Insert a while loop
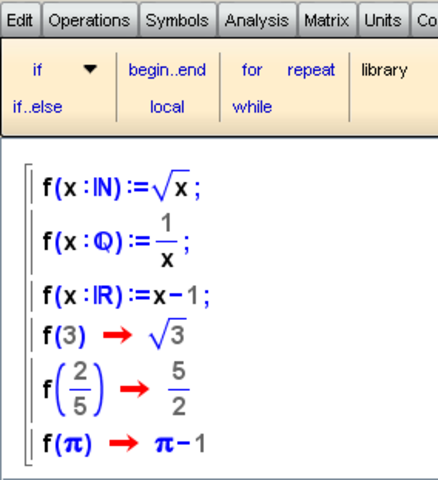 [x=252, y=107]
